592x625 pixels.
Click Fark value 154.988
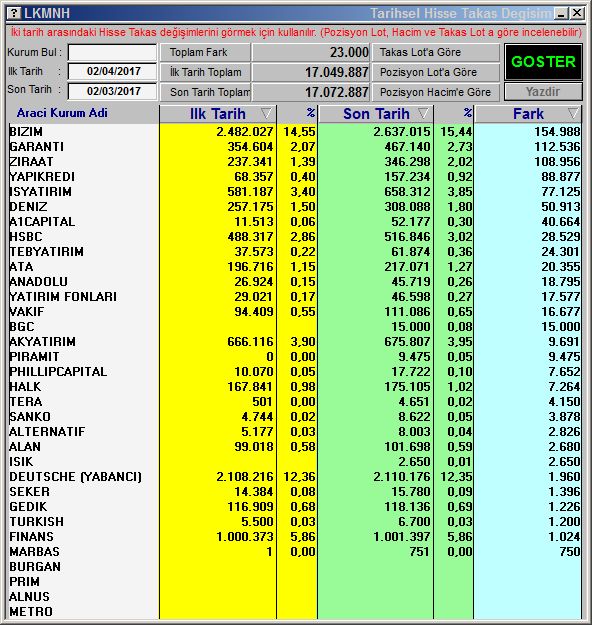557,132
